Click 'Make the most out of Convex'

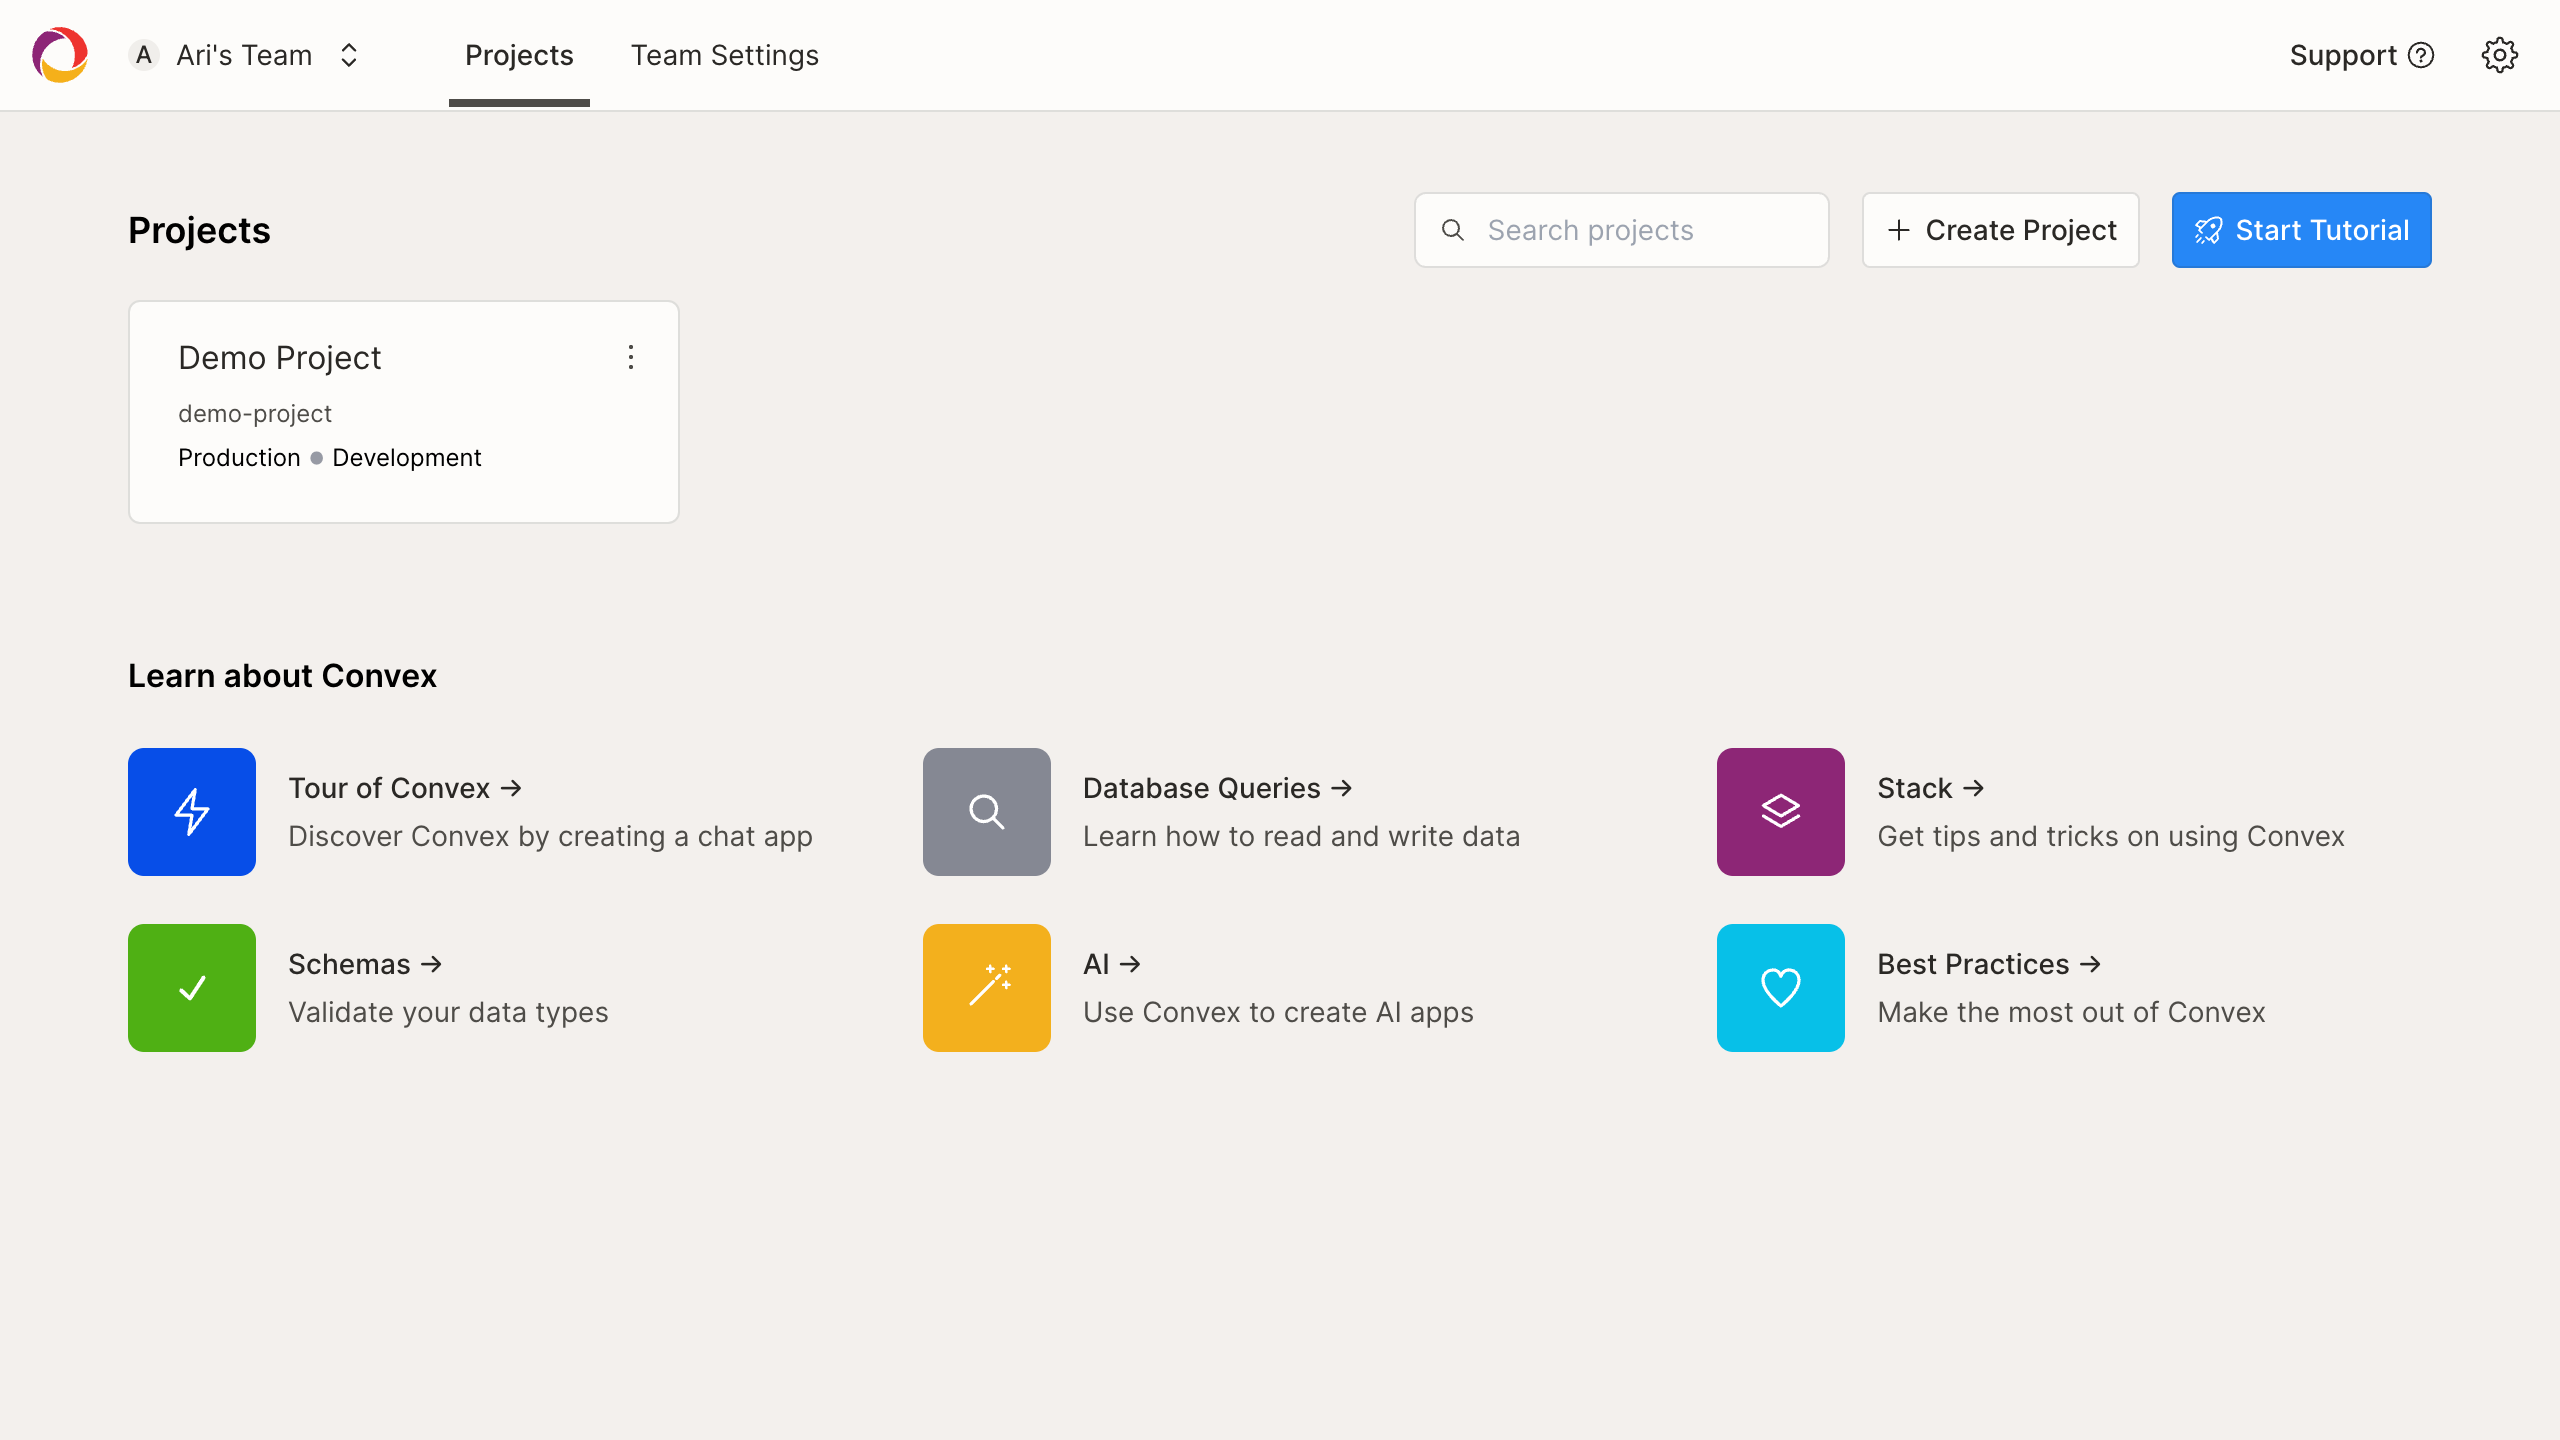pyautogui.click(x=2071, y=1012)
